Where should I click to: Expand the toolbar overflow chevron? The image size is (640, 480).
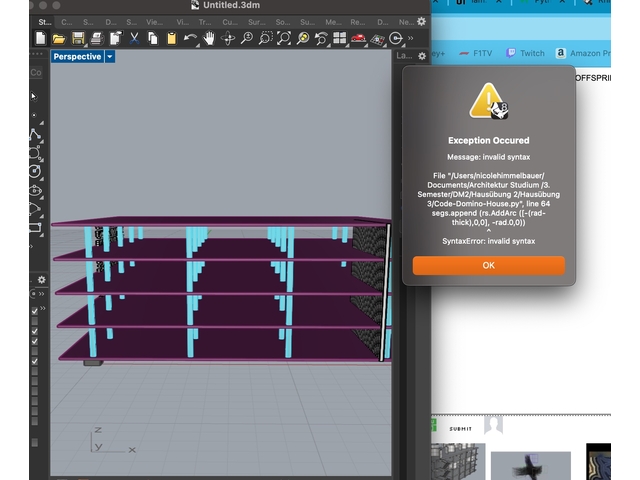tap(411, 39)
